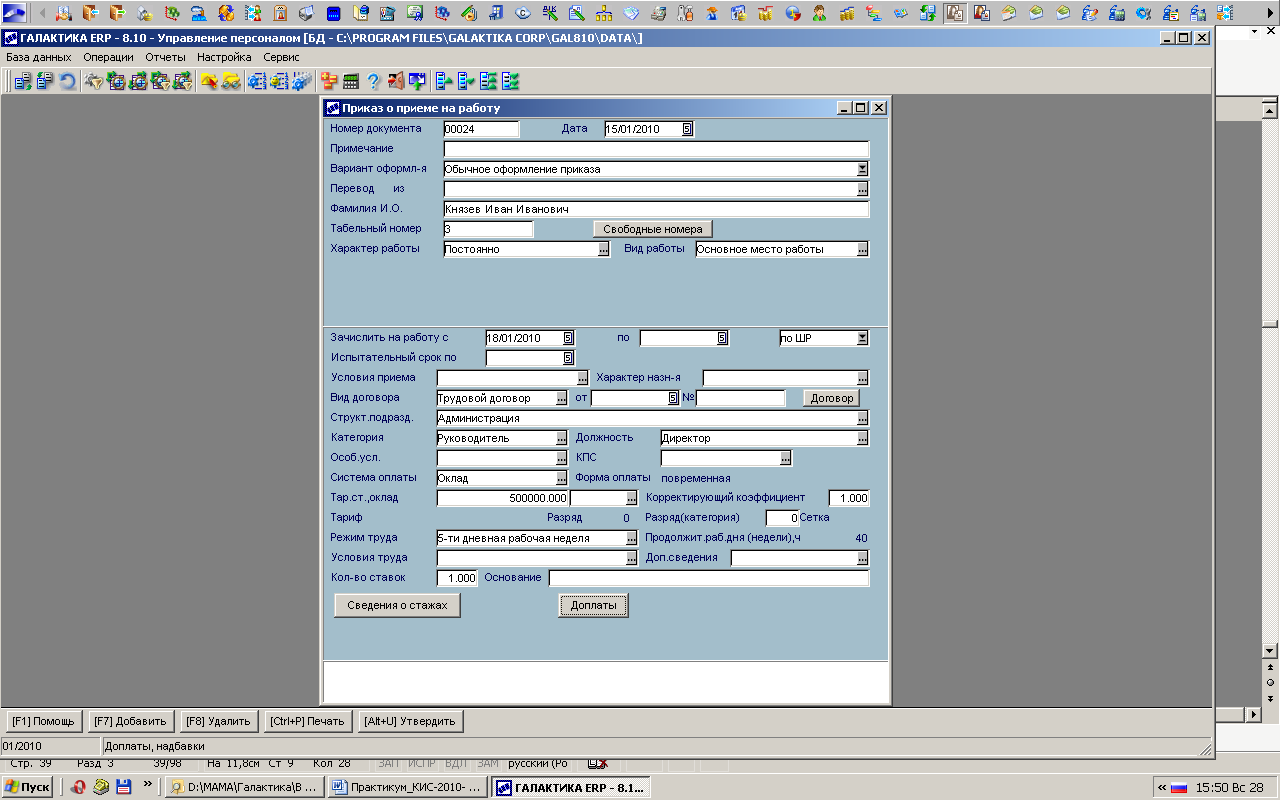Click the blue question mark help icon
Screen dimensions: 1280x800
pyautogui.click(x=373, y=82)
